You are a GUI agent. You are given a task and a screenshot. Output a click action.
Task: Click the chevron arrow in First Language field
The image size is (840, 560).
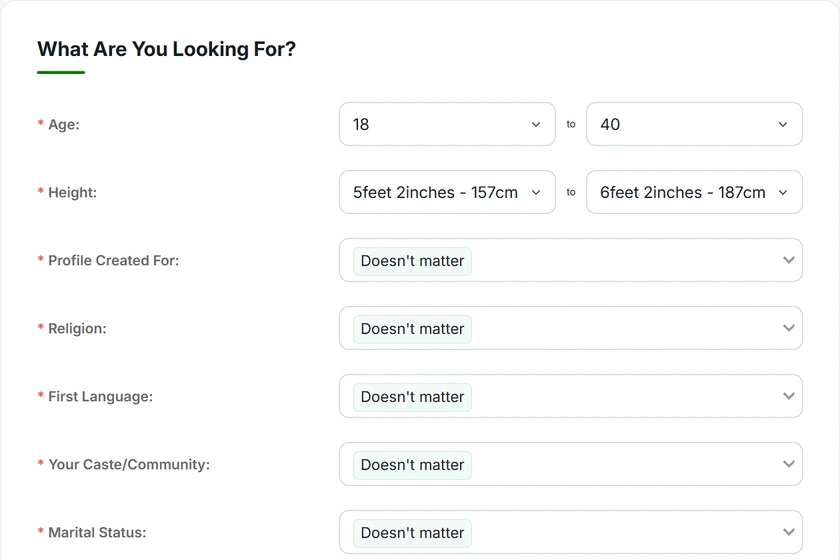[x=789, y=396]
